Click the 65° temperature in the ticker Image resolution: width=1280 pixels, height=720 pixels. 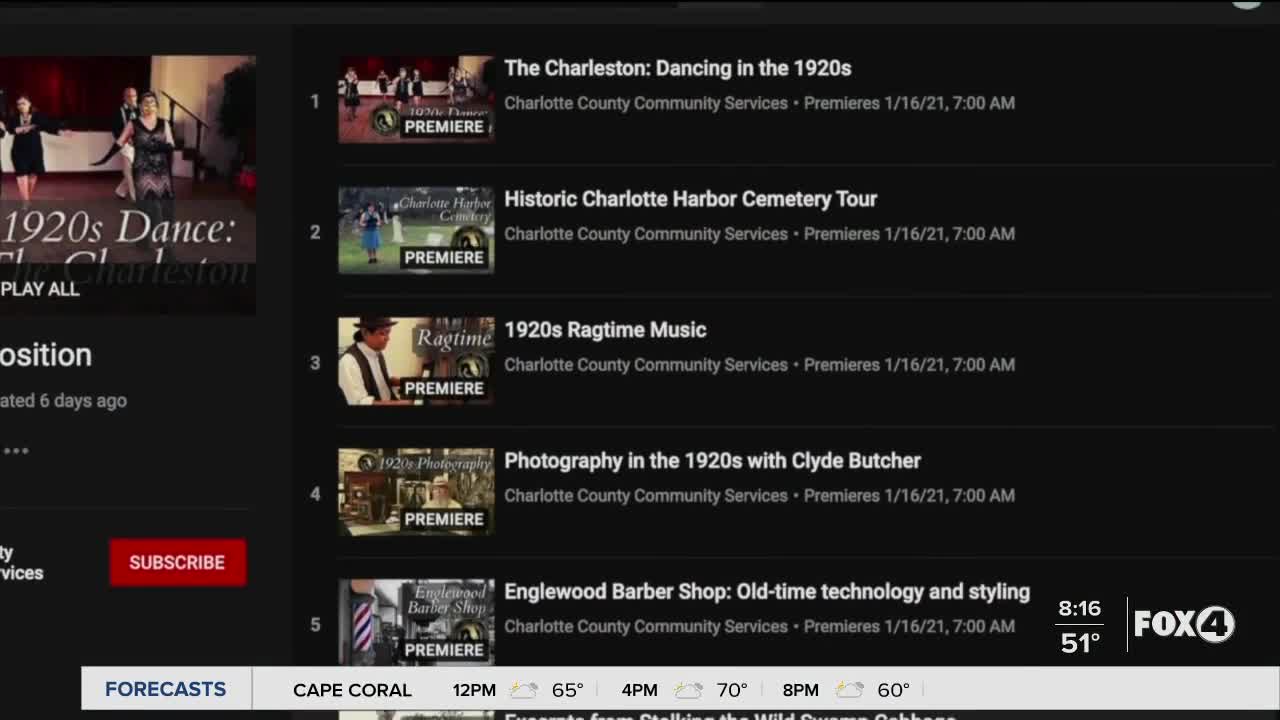click(x=568, y=690)
